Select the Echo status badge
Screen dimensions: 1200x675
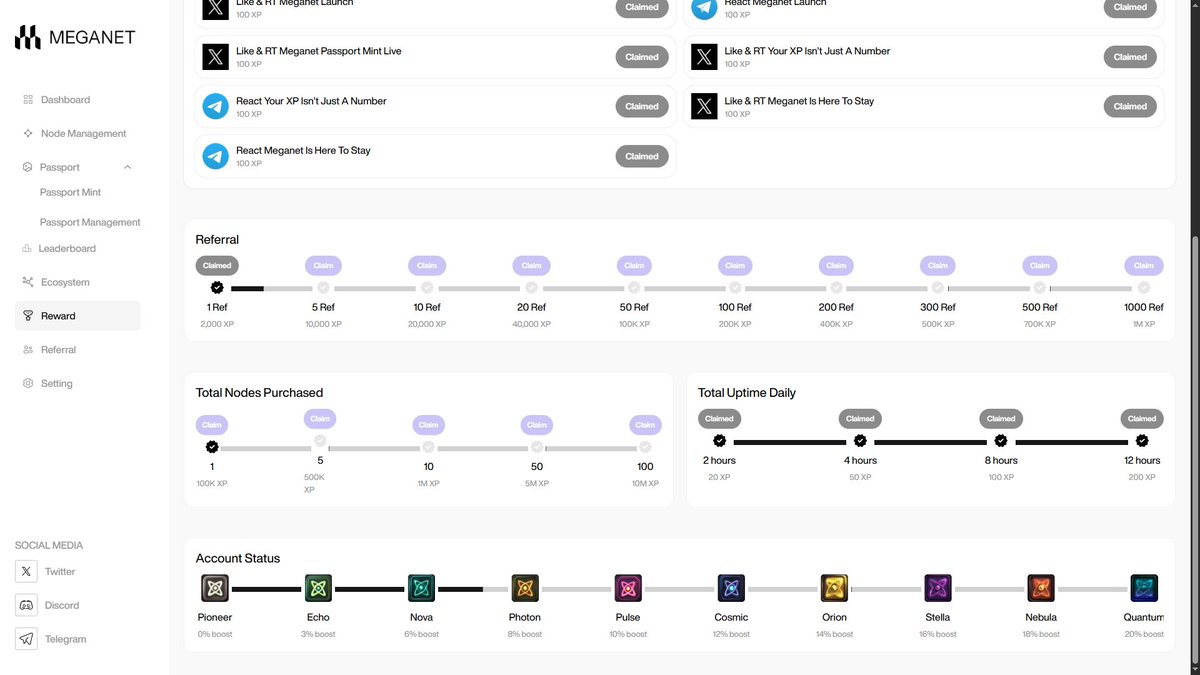click(x=318, y=588)
